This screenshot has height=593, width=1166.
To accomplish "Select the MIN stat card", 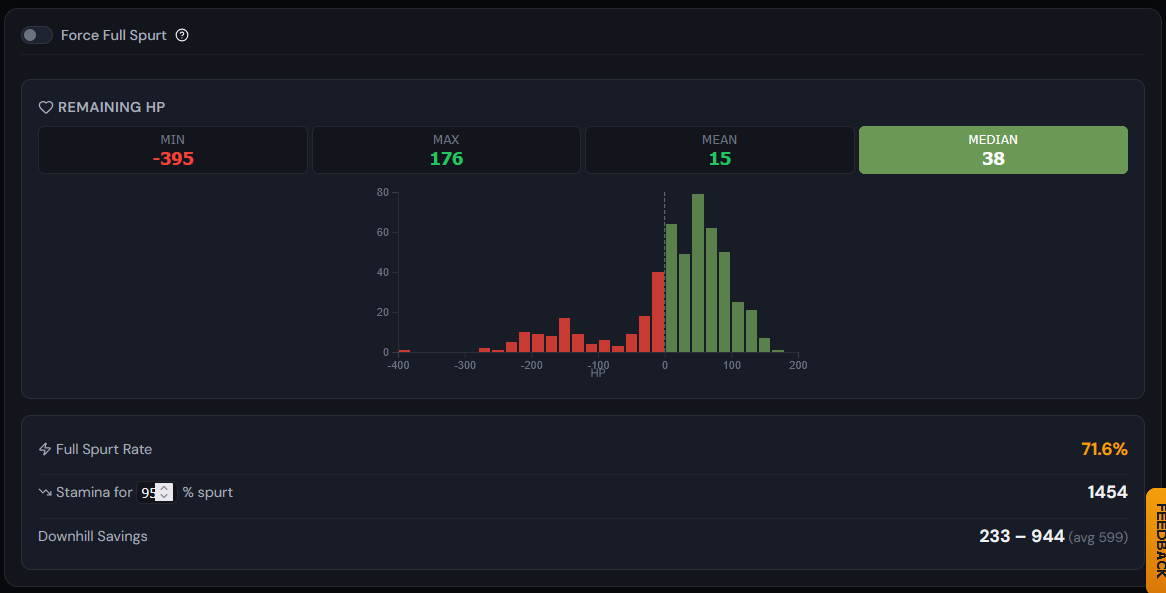I will (173, 150).
